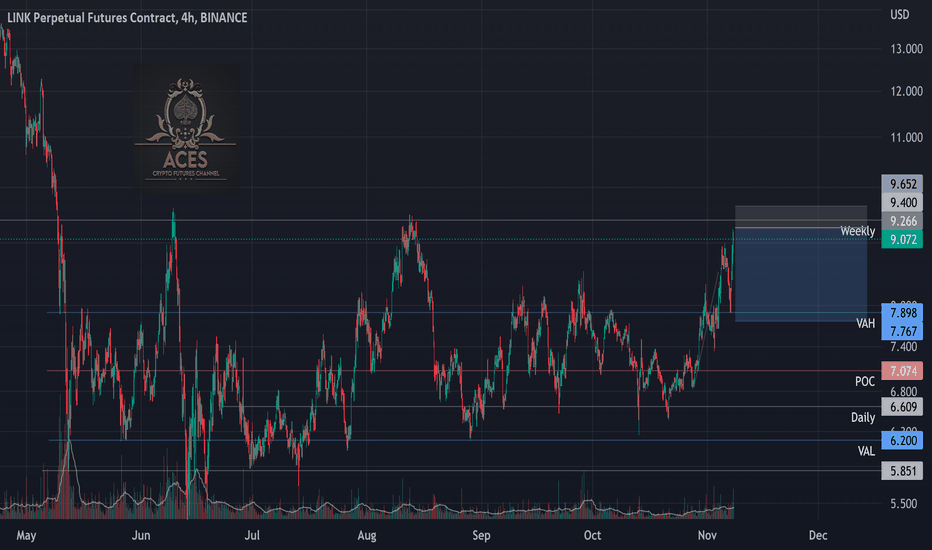Click the Jul label on time axis
Viewport: 932px width, 550px height.
click(x=252, y=535)
